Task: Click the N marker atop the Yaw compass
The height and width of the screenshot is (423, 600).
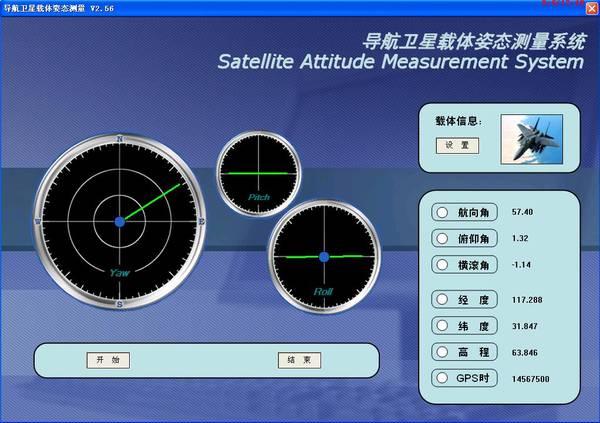Action: [119, 139]
